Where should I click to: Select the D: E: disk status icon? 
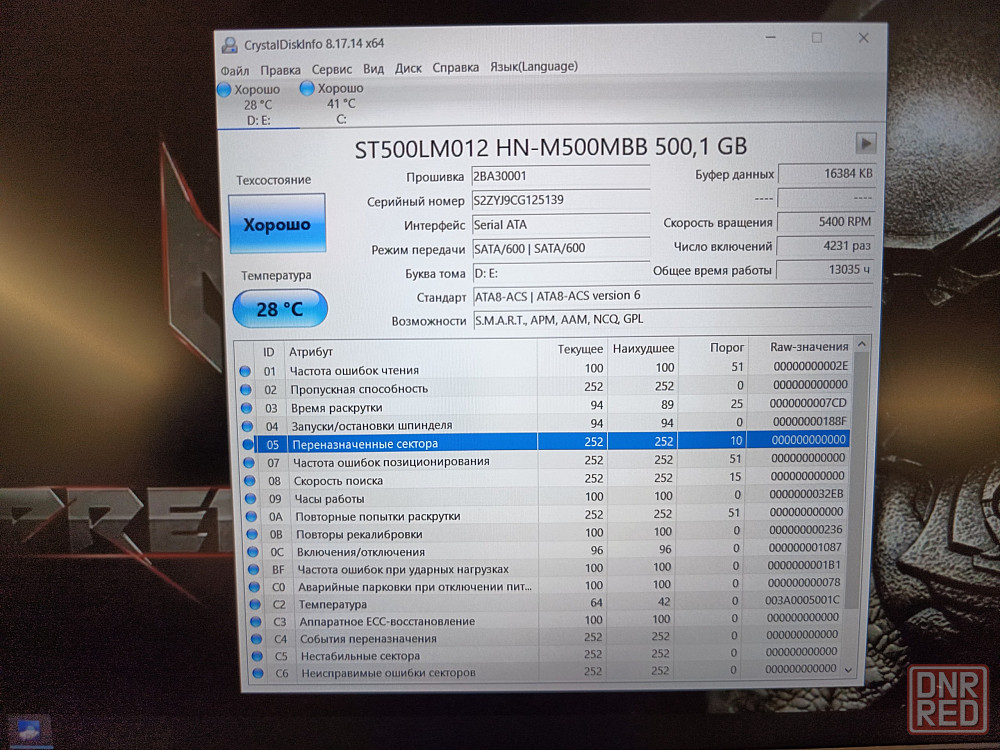(224, 89)
